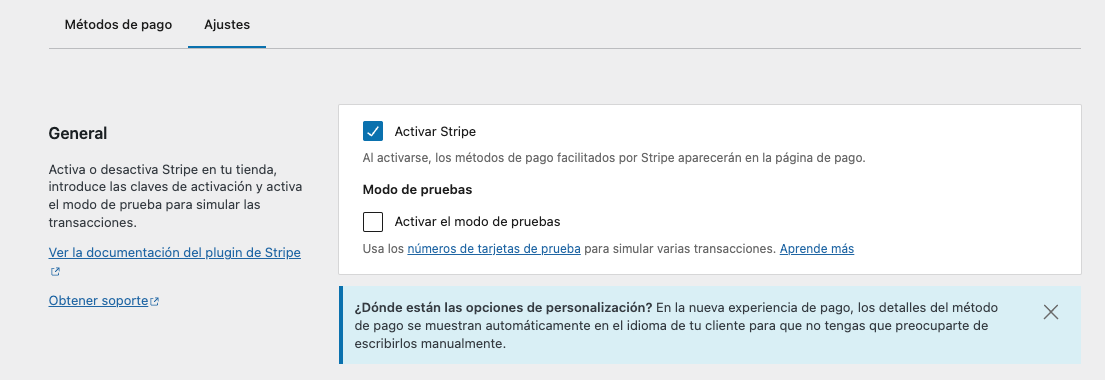This screenshot has height=380, width=1105.
Task: Open Ver la documentación del plugin de Stripe
Action: (175, 252)
